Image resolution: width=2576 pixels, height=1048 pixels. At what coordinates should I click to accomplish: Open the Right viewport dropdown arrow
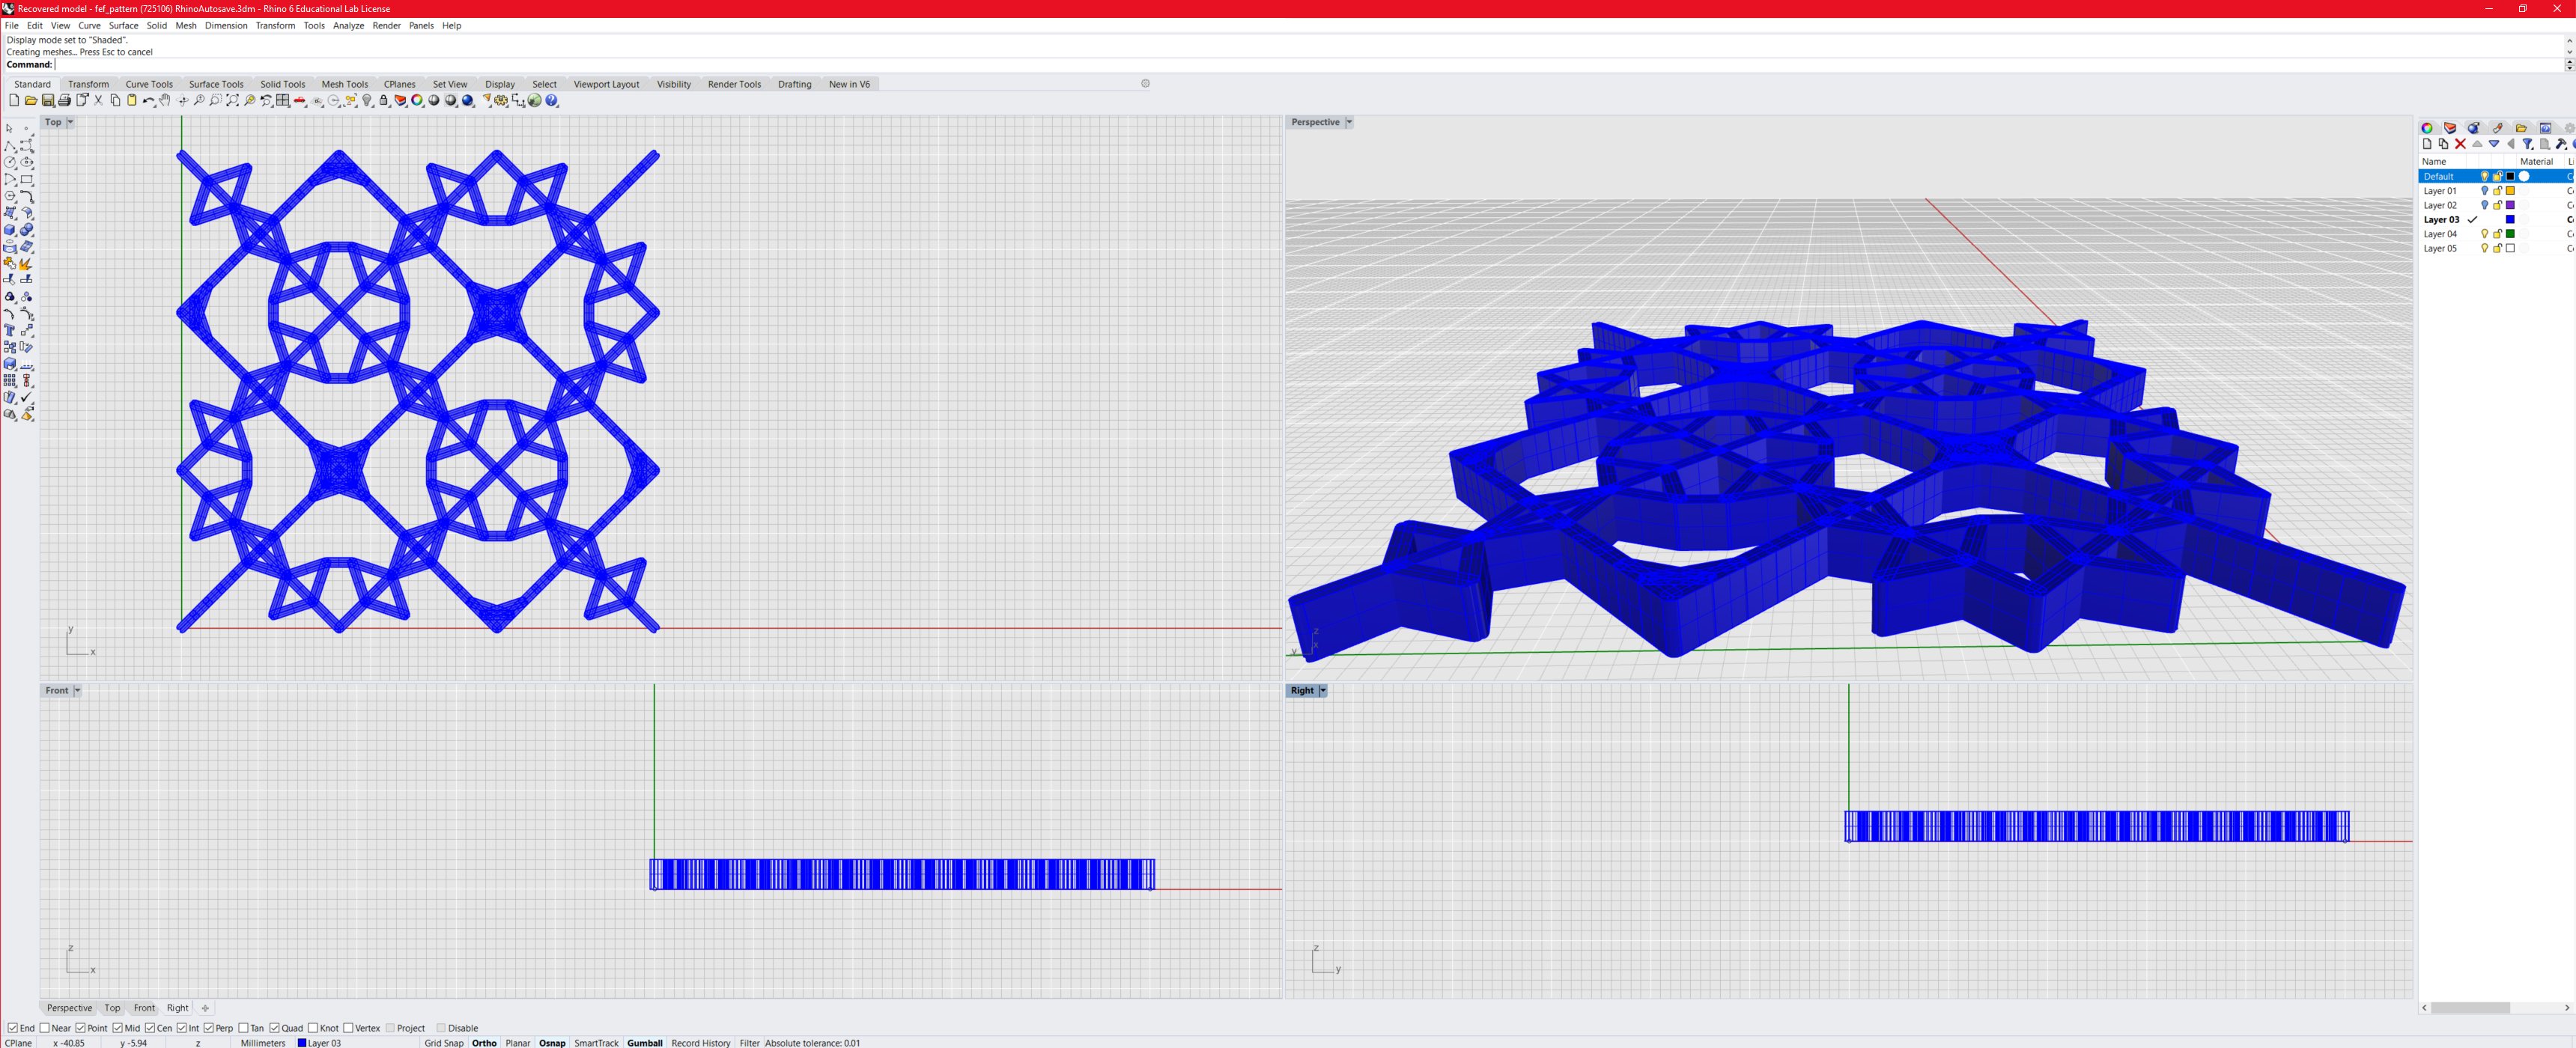point(1322,691)
